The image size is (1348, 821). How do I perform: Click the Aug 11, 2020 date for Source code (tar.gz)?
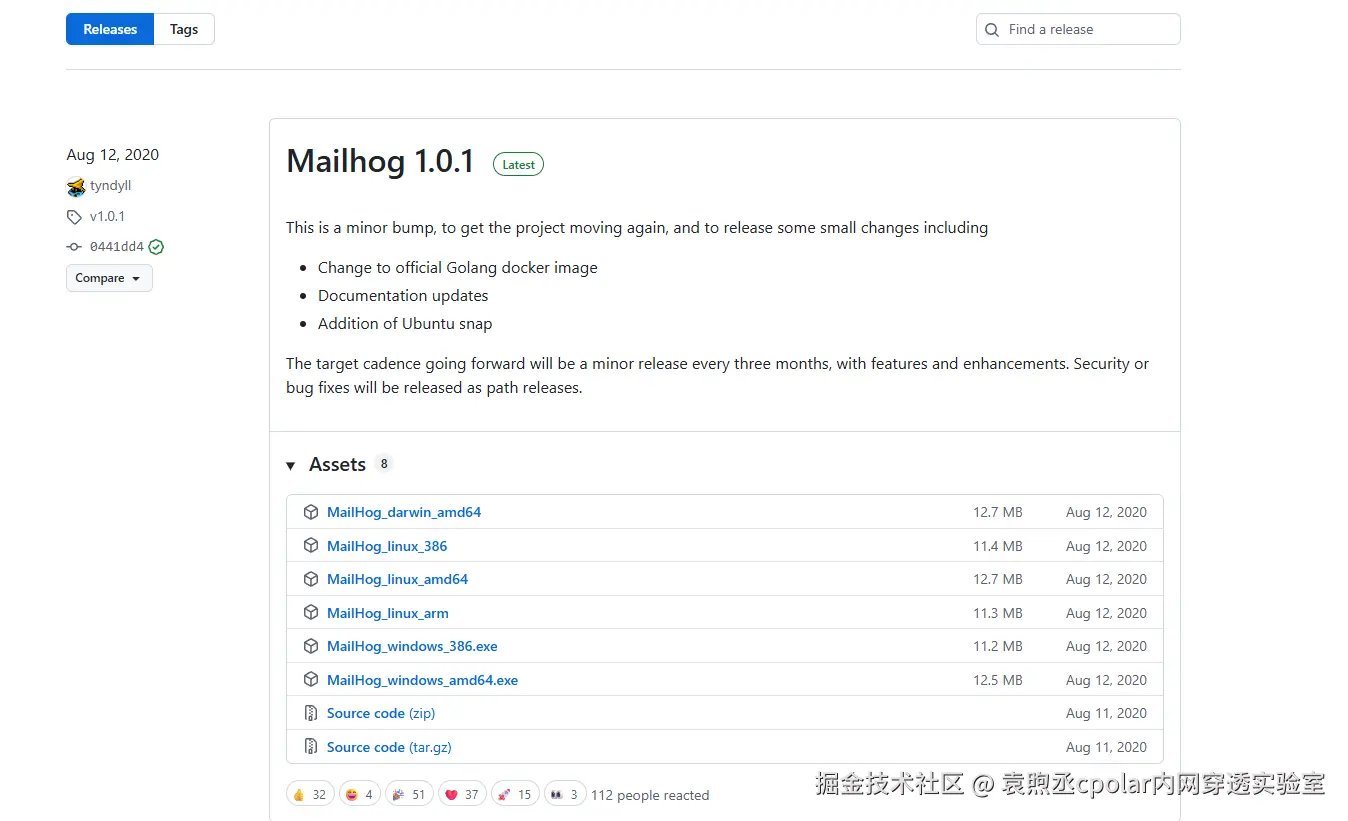coord(1106,747)
